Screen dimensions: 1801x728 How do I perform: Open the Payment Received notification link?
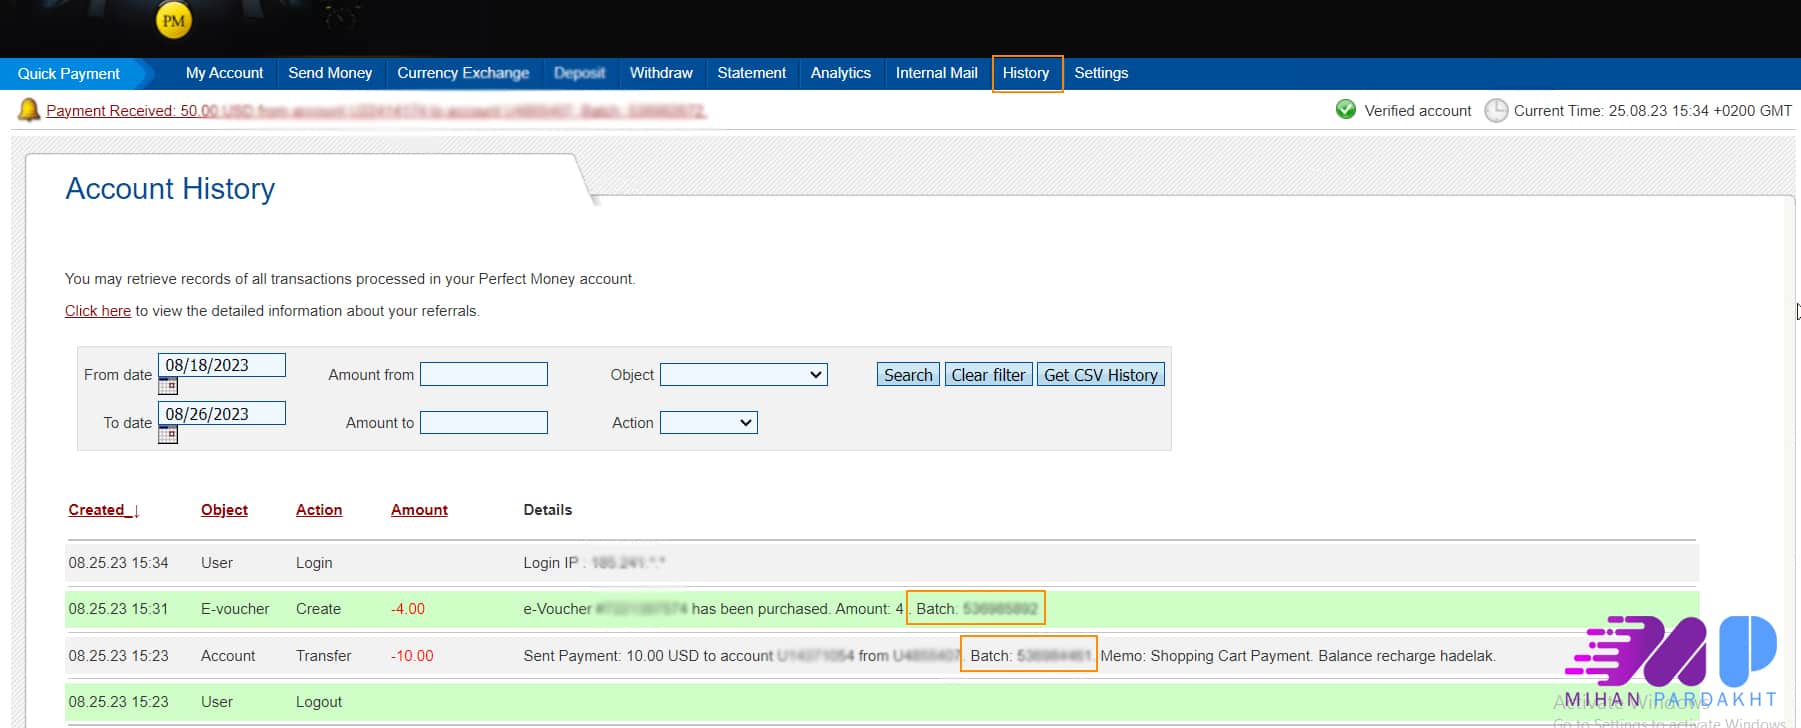pyautogui.click(x=375, y=111)
